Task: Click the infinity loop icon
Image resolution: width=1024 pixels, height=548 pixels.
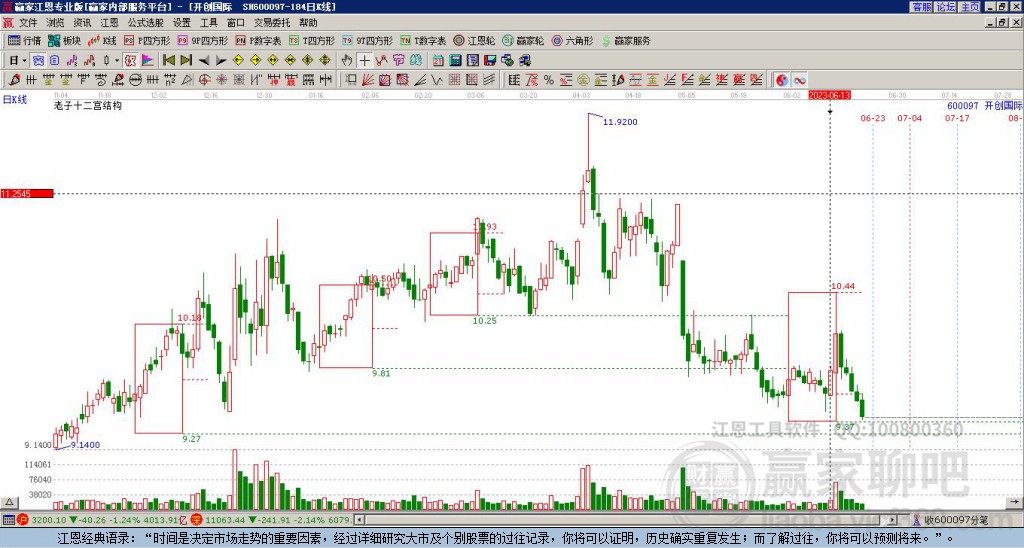Action: (x=799, y=80)
